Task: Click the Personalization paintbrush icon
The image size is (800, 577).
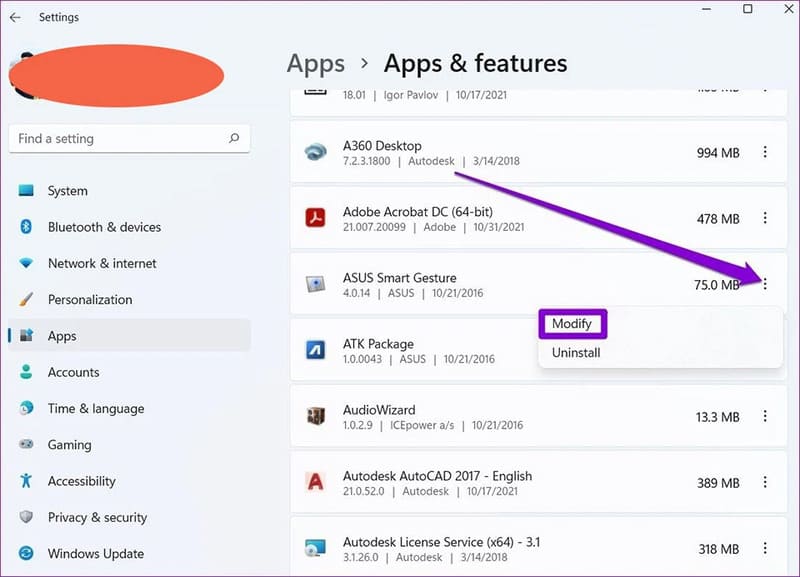Action: point(26,299)
